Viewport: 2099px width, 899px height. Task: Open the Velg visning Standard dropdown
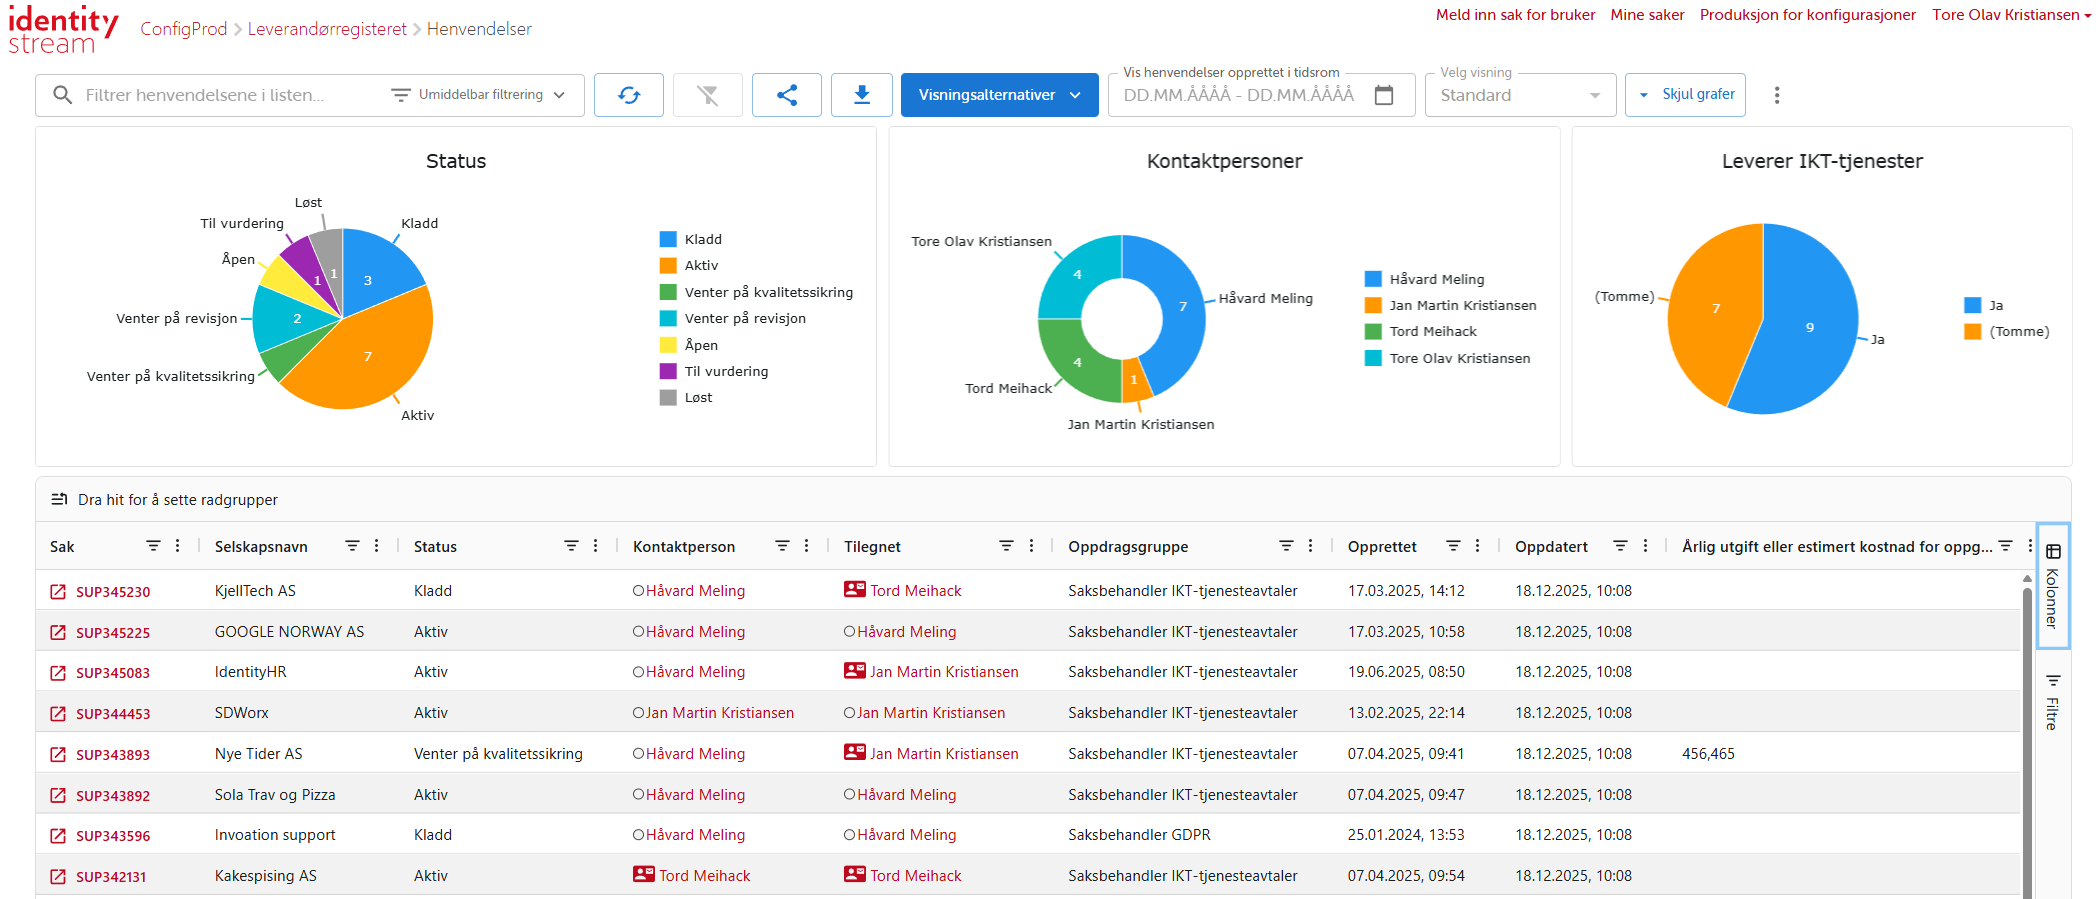[x=1519, y=95]
